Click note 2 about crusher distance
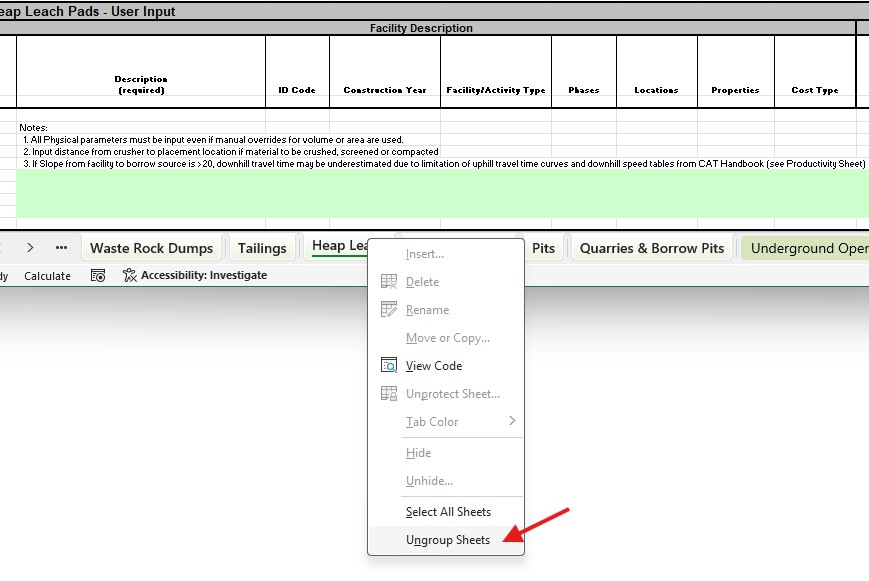 tap(231, 152)
